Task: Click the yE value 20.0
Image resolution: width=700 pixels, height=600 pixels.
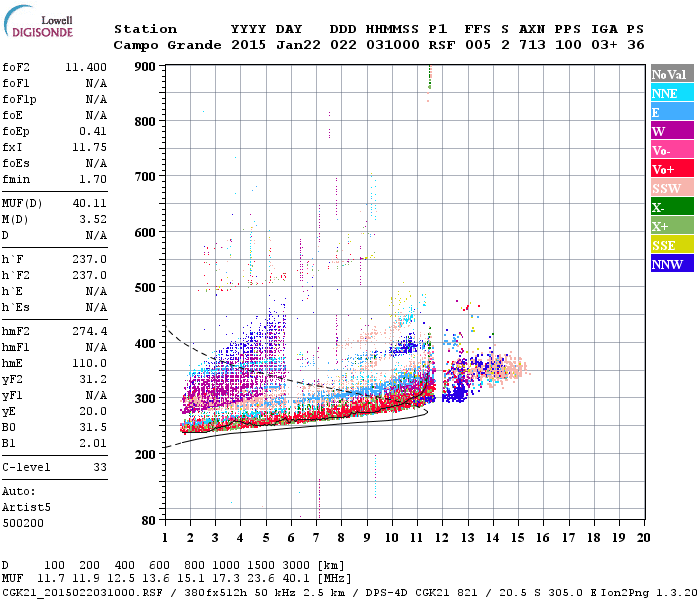Action: (93, 412)
